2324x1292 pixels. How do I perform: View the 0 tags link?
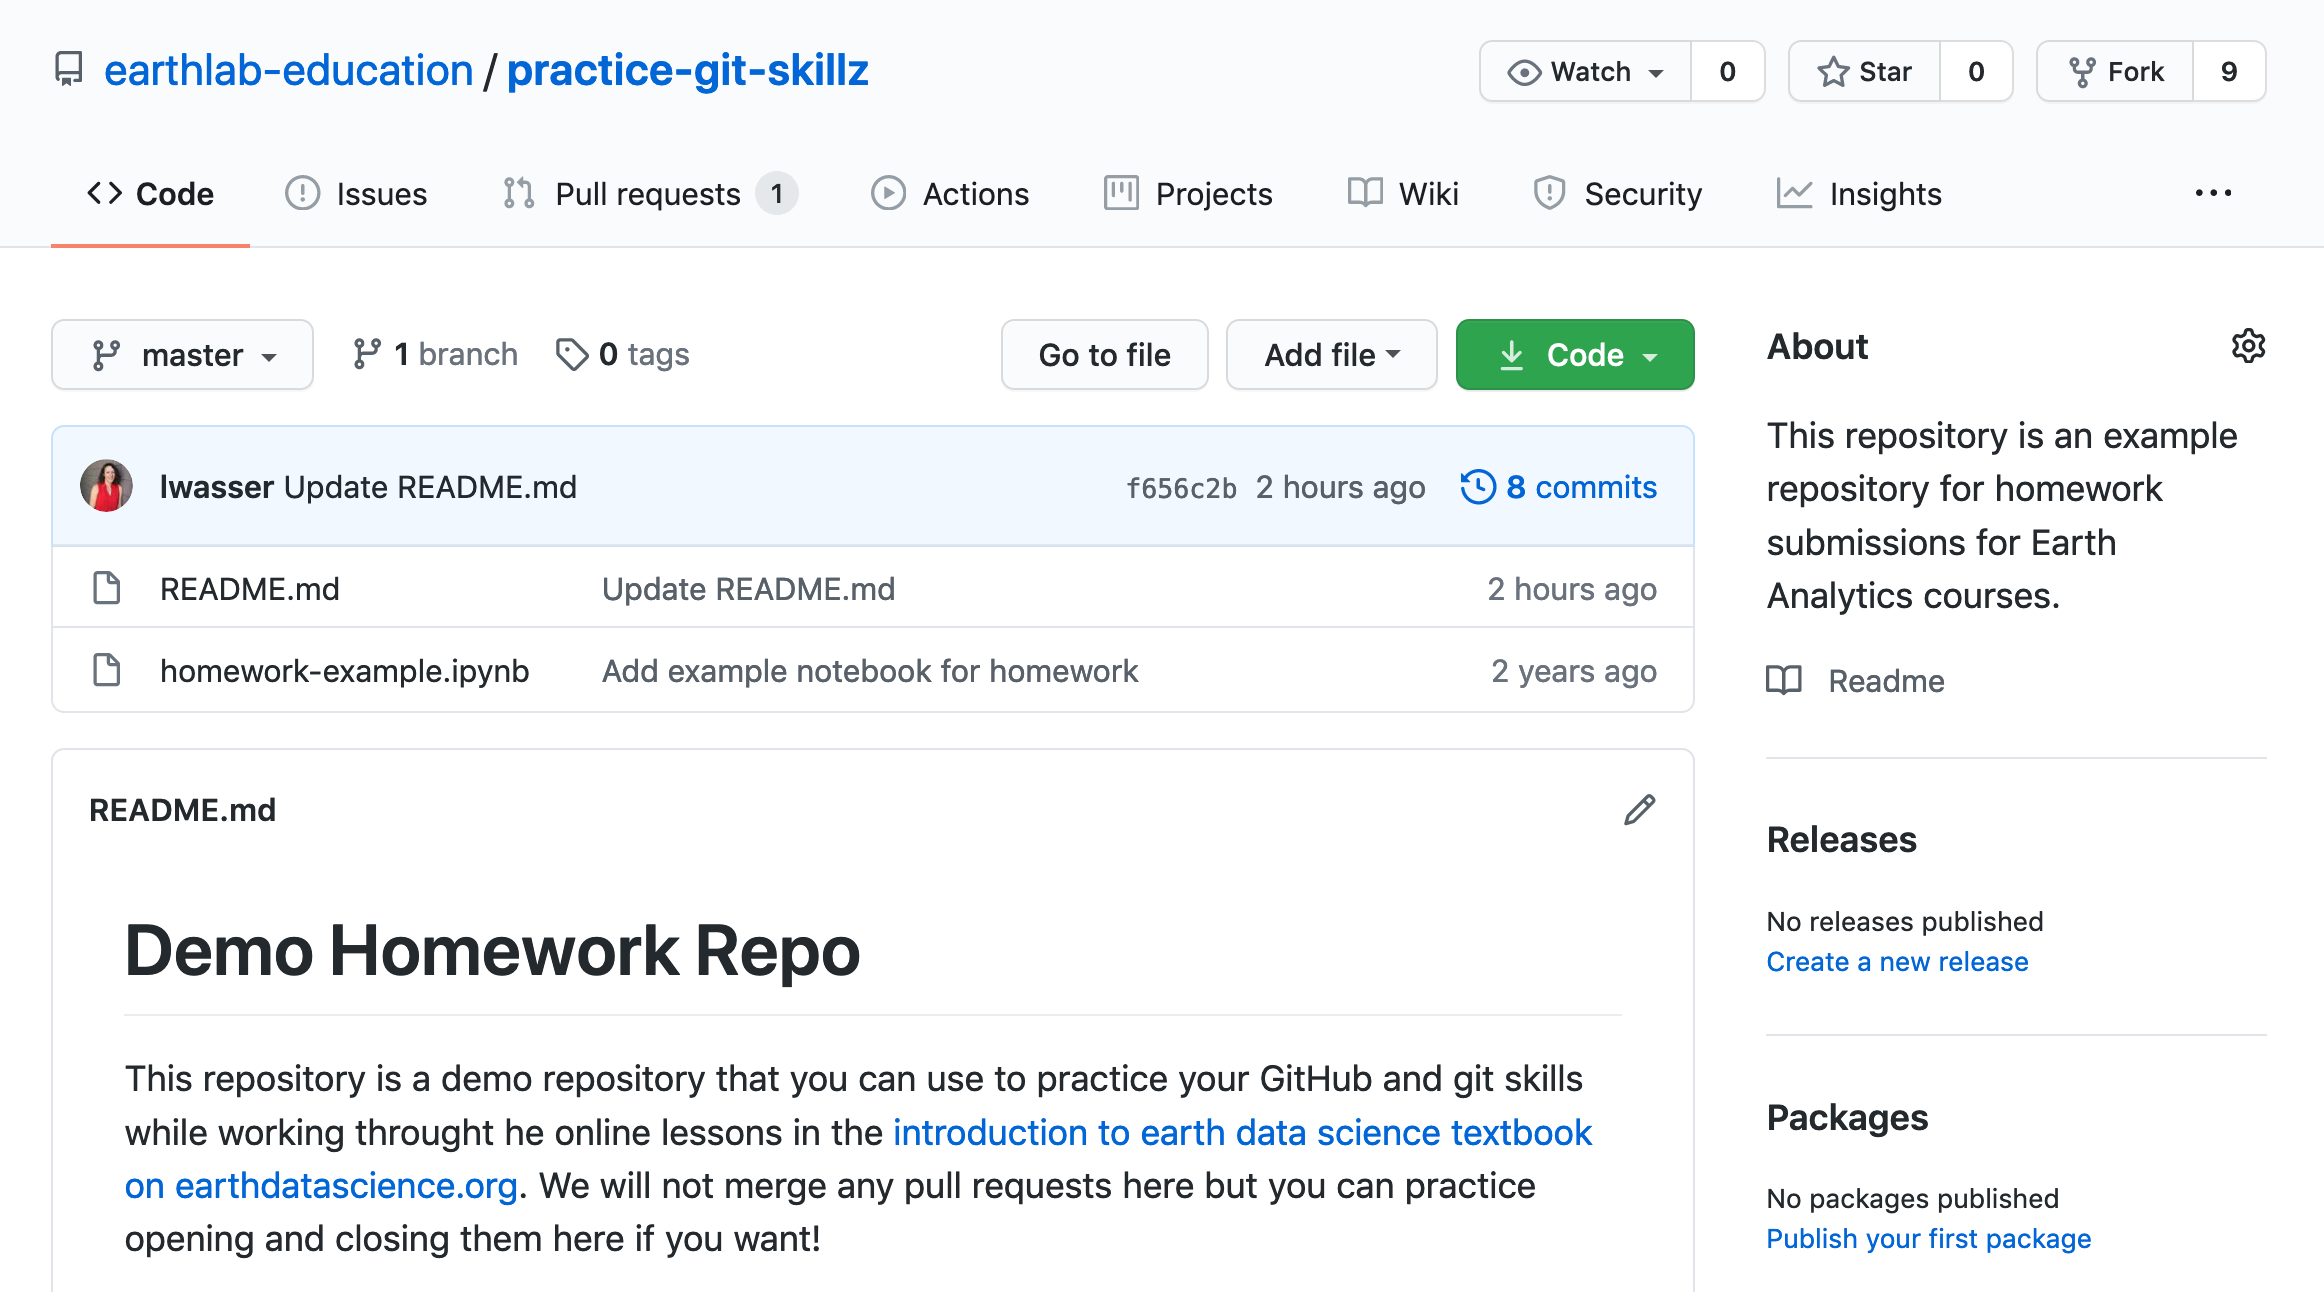622,354
